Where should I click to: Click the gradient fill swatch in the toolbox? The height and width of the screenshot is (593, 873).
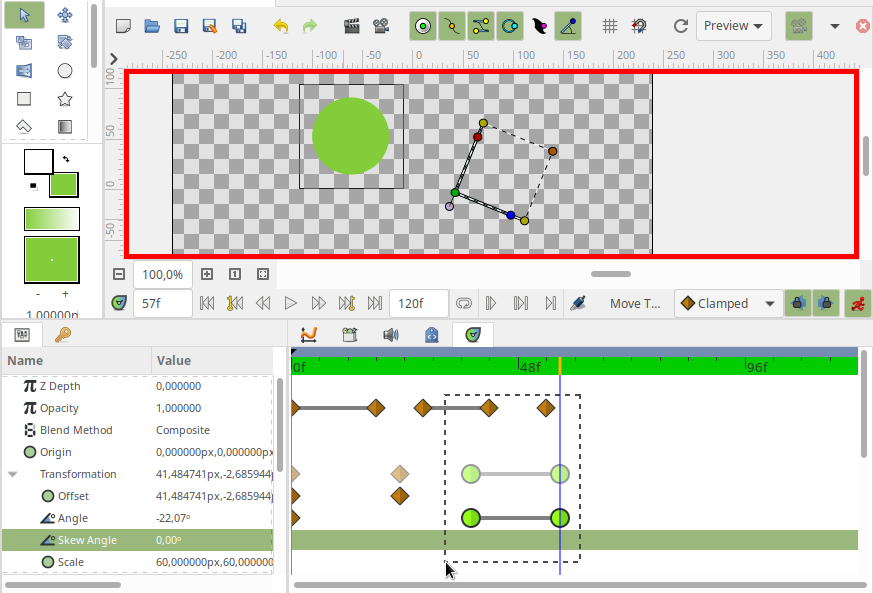51,218
